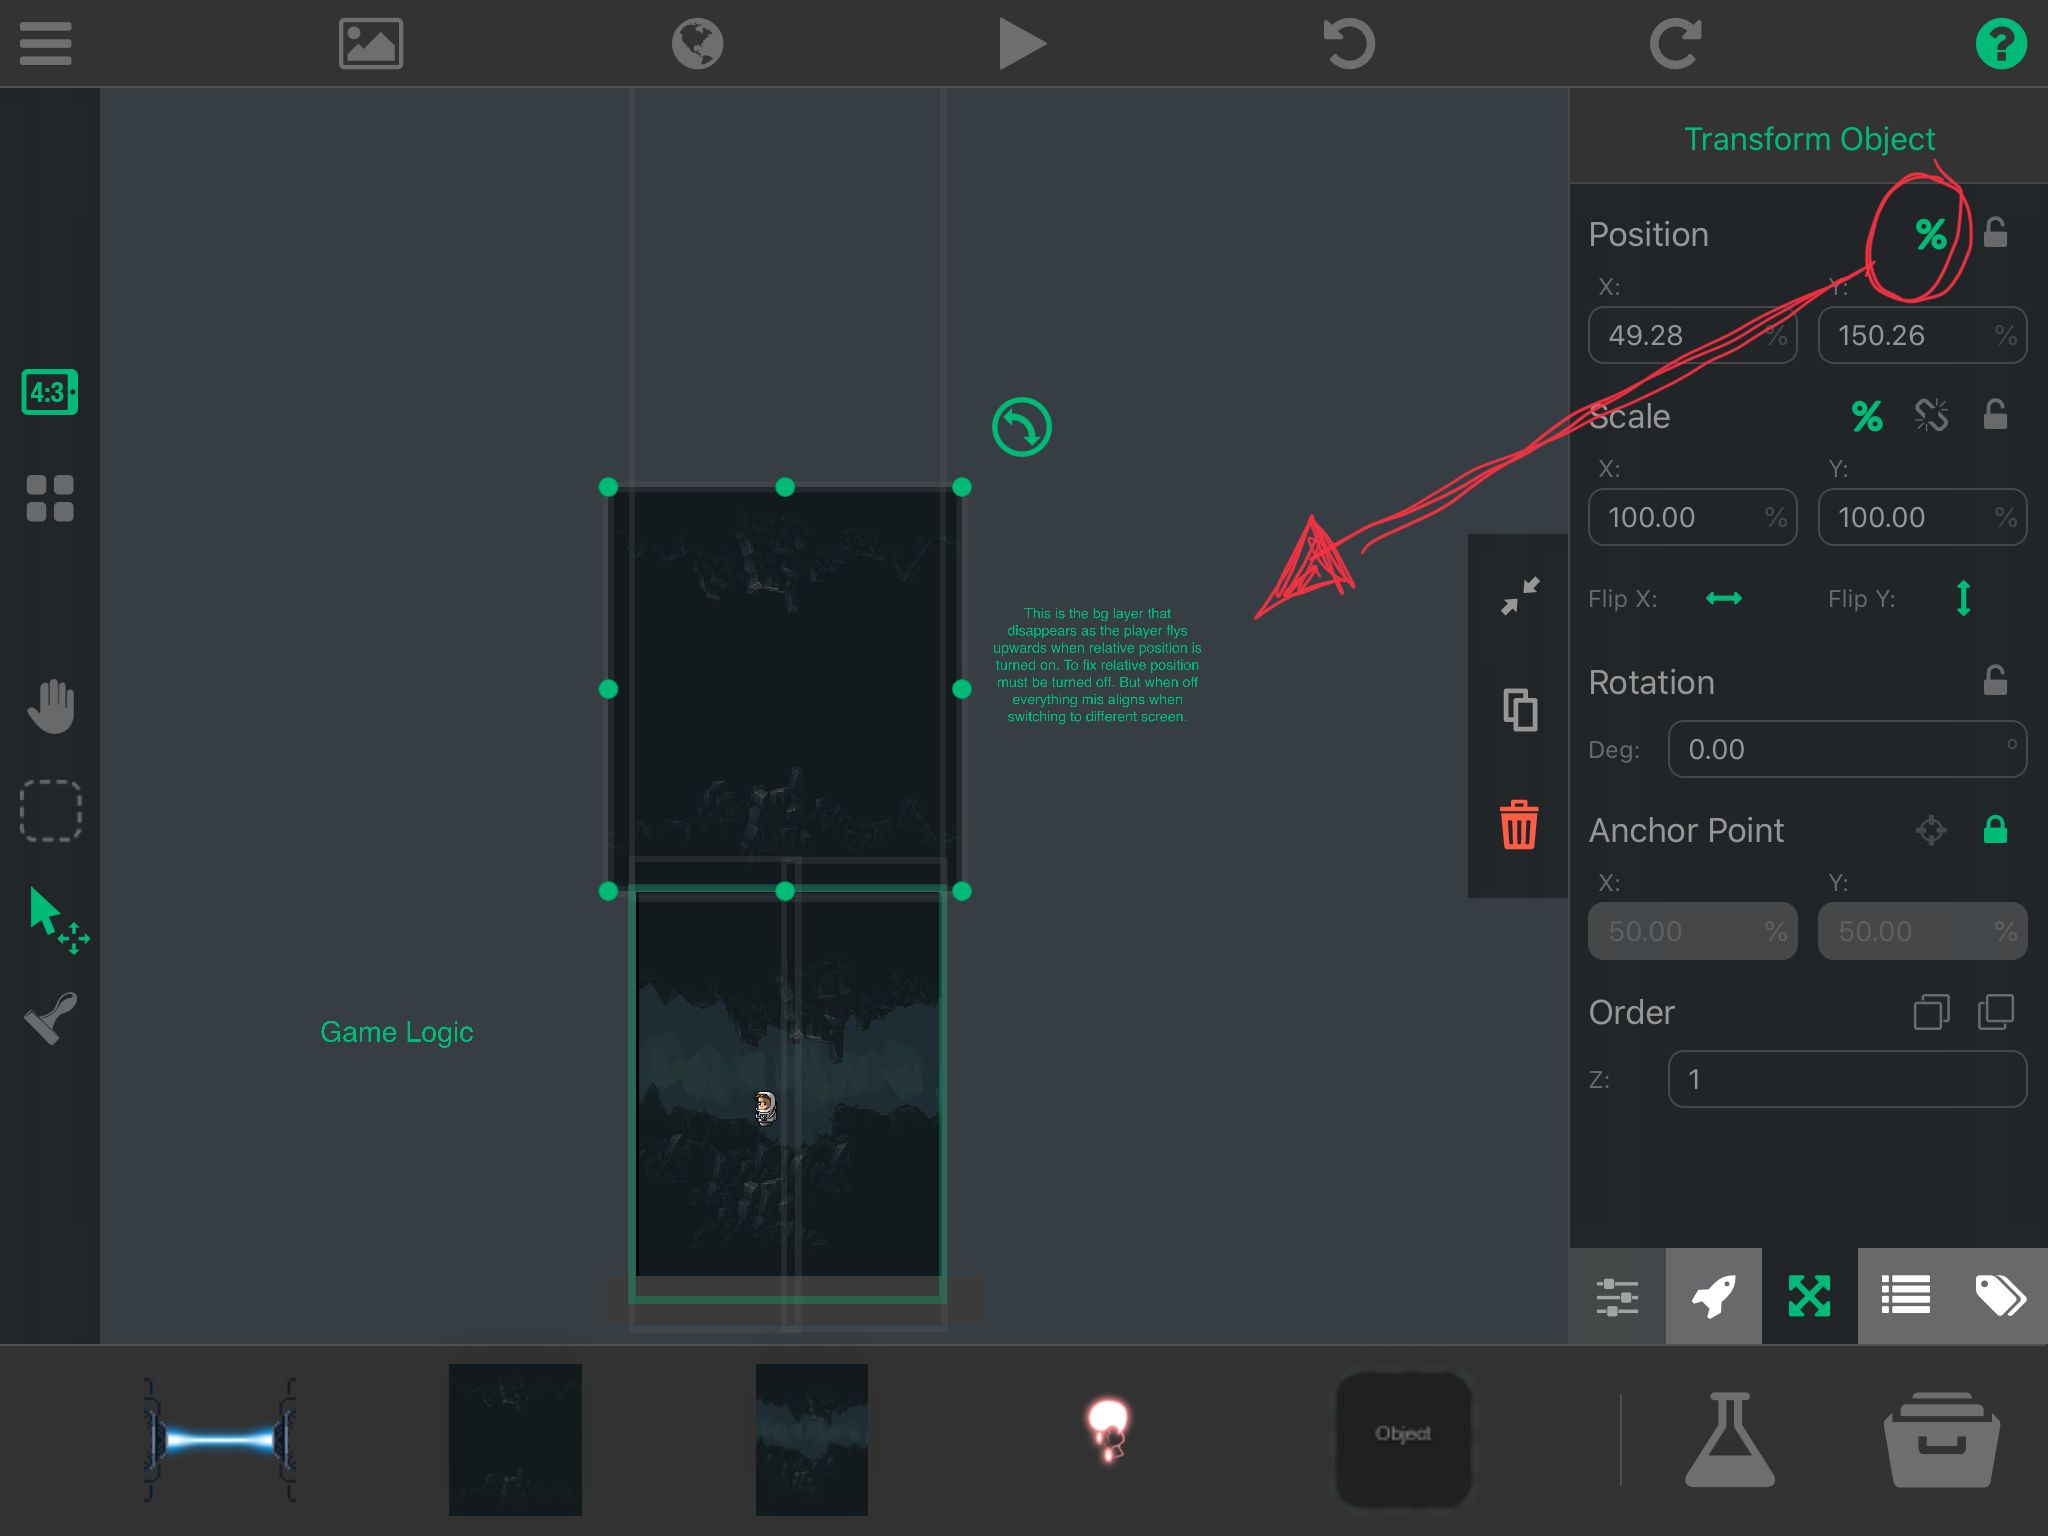Viewport: 2048px width, 1536px height.
Task: Toggle Position percent relative mode
Action: point(1930,235)
